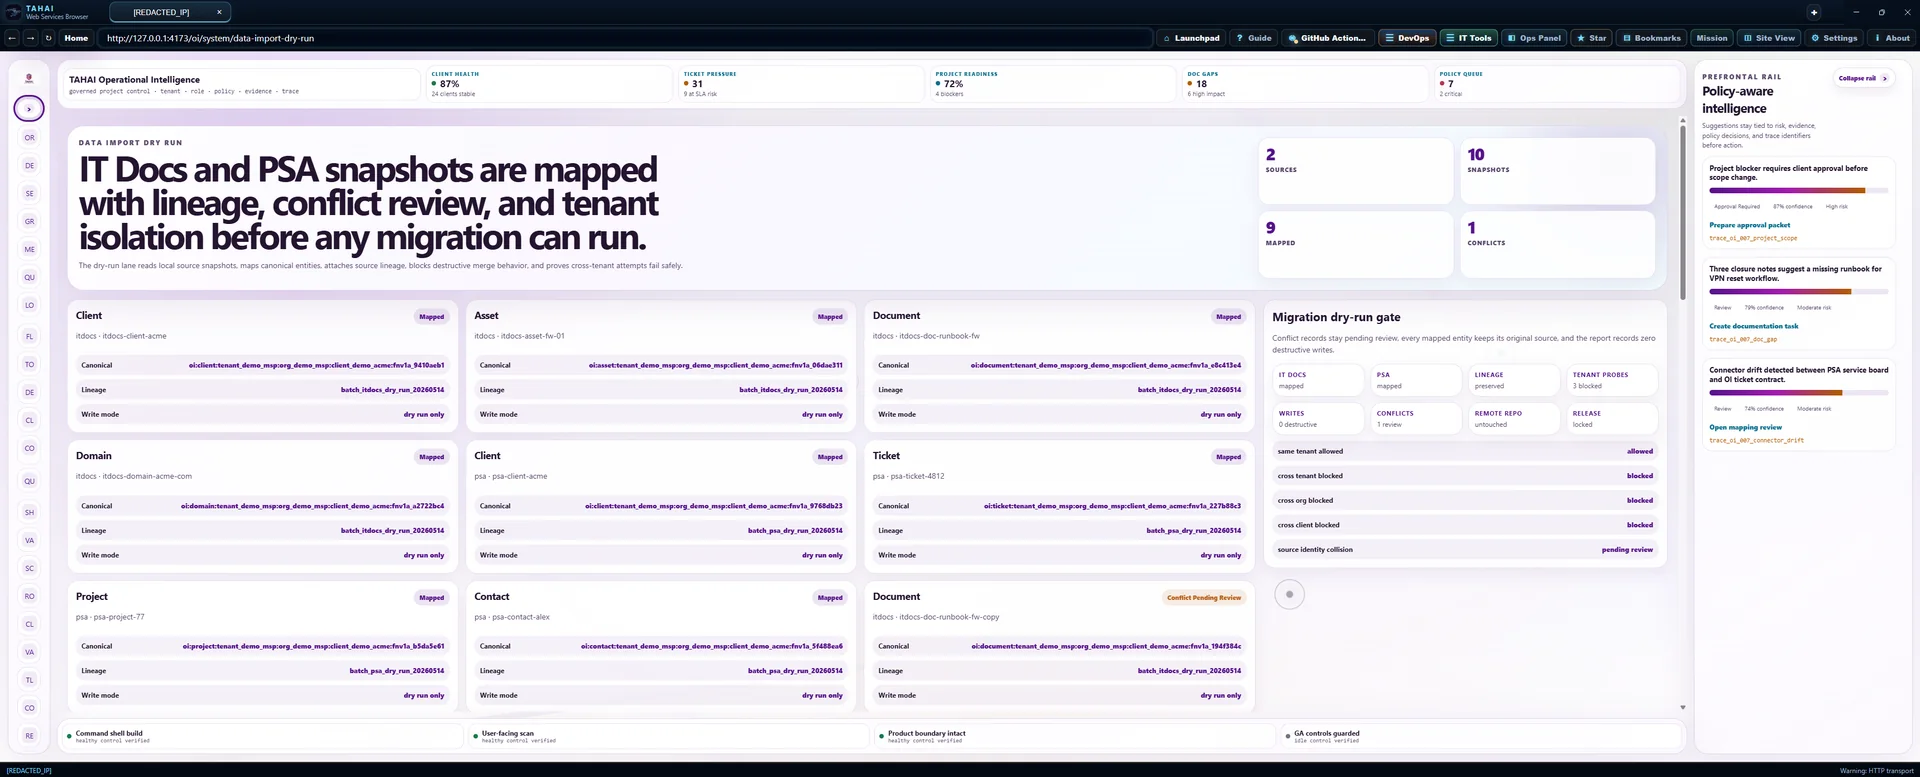Screen dimensions: 1920x777
Task: Click the browser forward arrow
Action: (x=30, y=38)
